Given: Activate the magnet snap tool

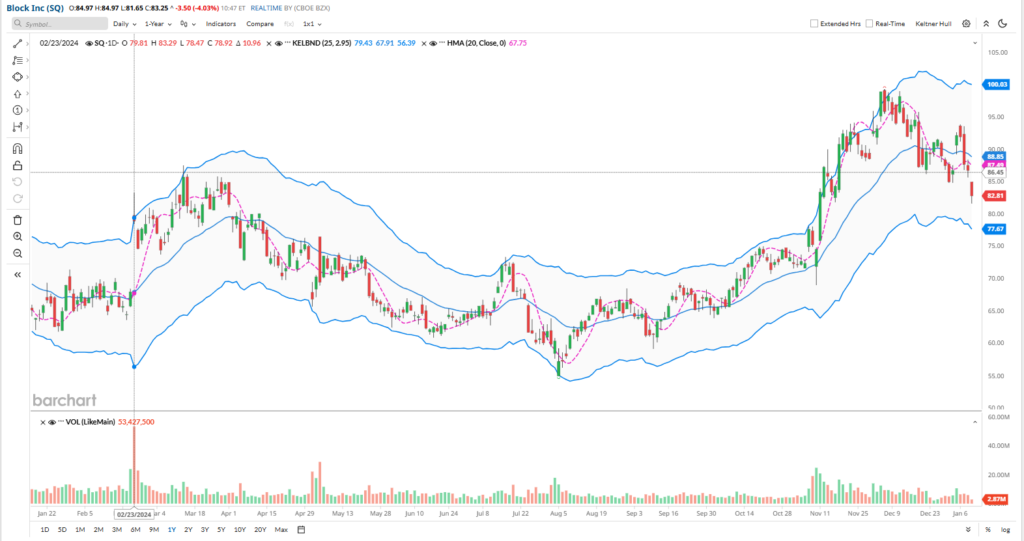Looking at the screenshot, I should (x=18, y=147).
